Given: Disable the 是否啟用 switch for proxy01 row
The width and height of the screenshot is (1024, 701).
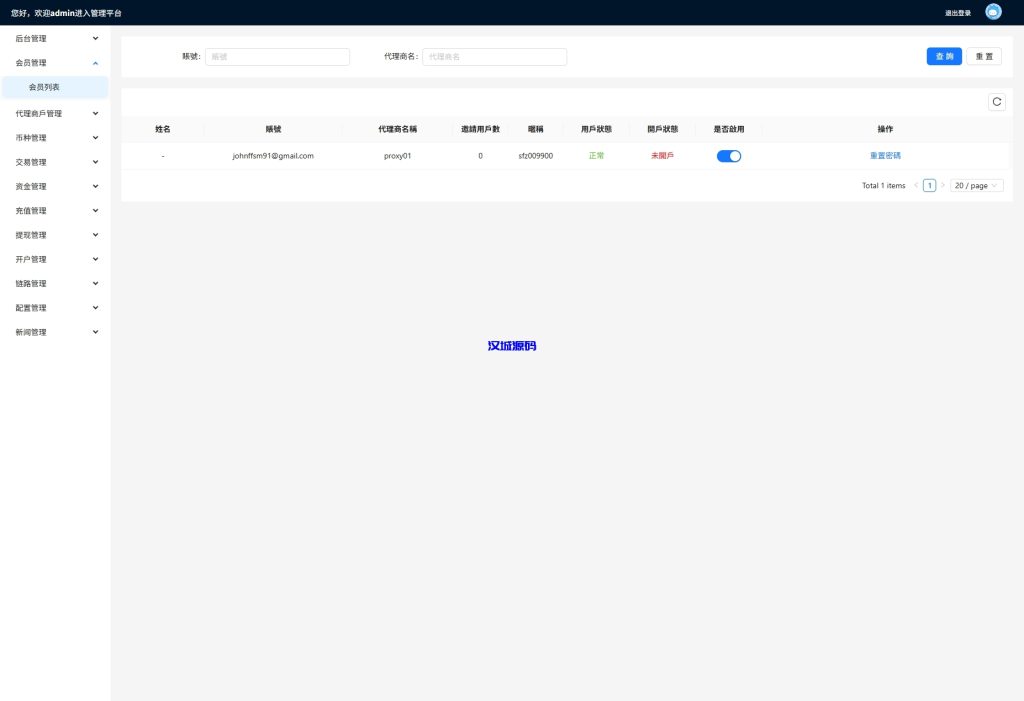Looking at the screenshot, I should tap(729, 156).
